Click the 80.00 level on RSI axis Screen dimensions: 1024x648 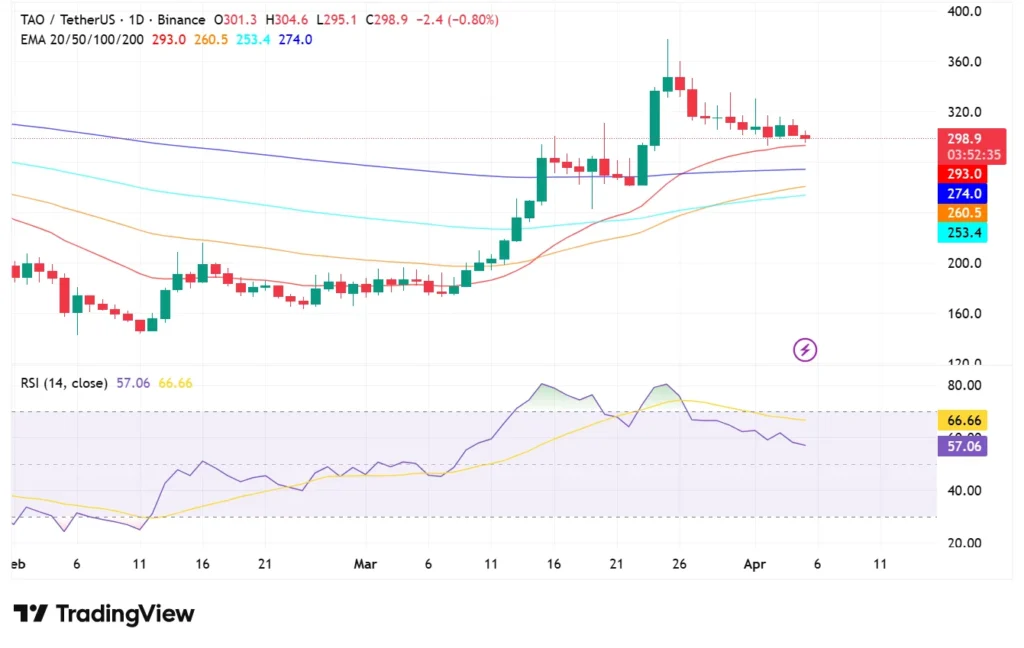(x=964, y=386)
